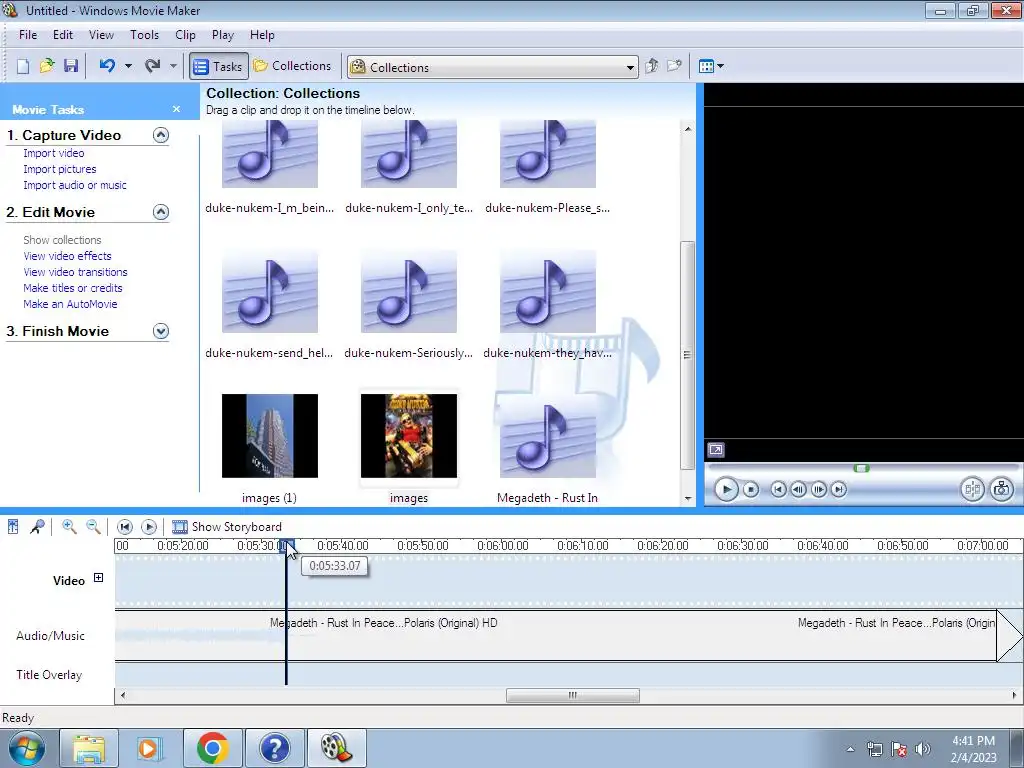The height and width of the screenshot is (768, 1024).
Task: Open the File menu
Action: pyautogui.click(x=28, y=35)
